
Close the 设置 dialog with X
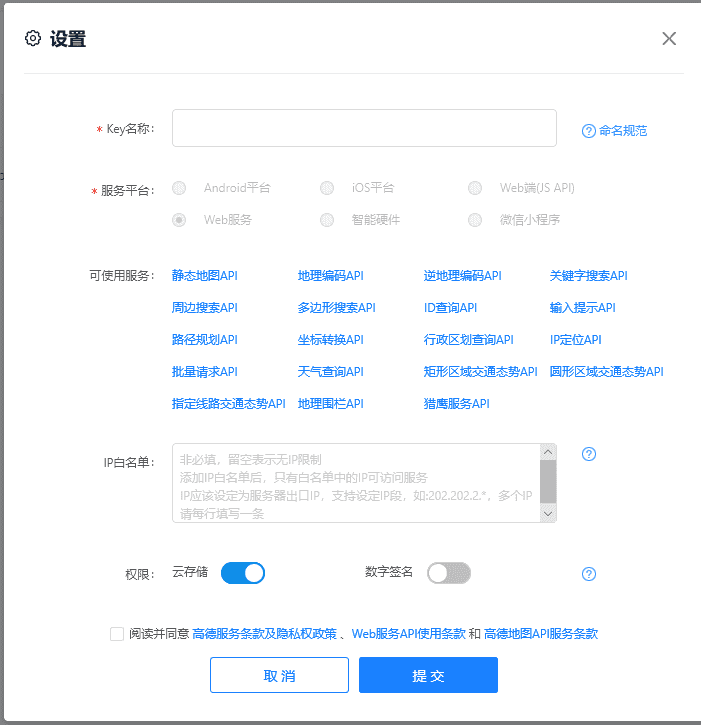[x=669, y=38]
